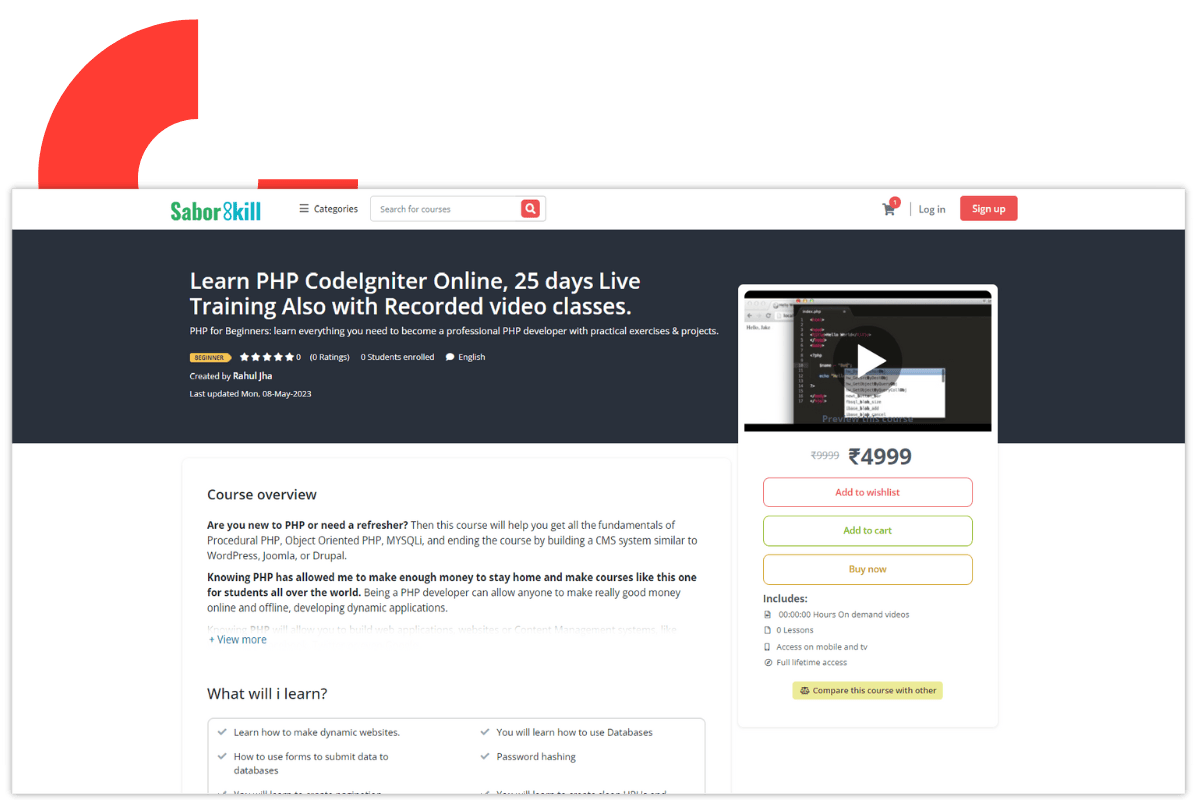Compare this course with other
Image resolution: width=1200 pixels, height=800 pixels.
tap(867, 691)
